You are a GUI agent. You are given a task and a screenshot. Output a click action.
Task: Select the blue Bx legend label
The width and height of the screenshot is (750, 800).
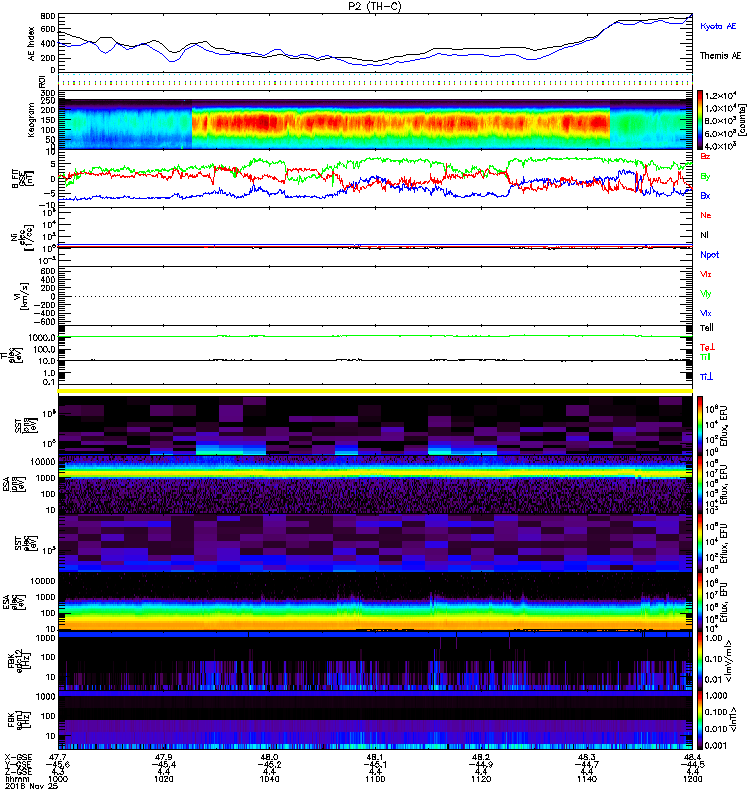click(705, 195)
